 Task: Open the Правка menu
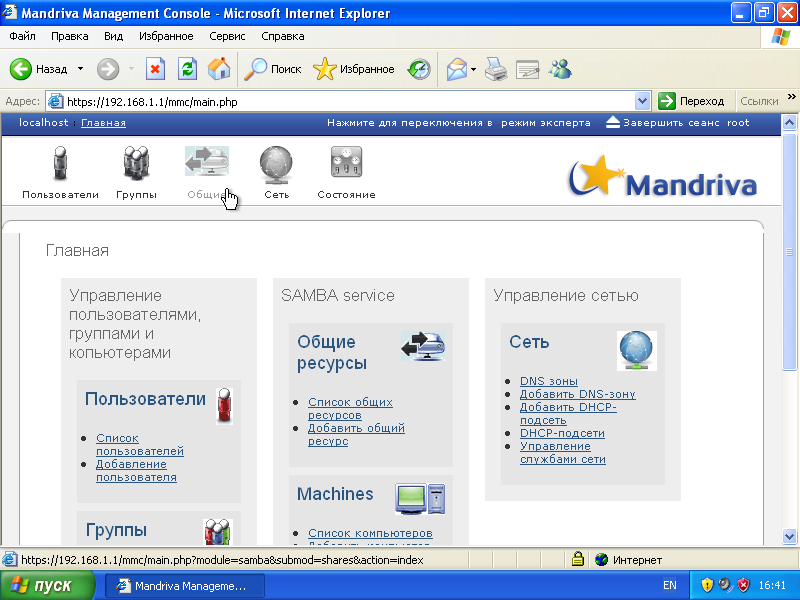click(69, 36)
